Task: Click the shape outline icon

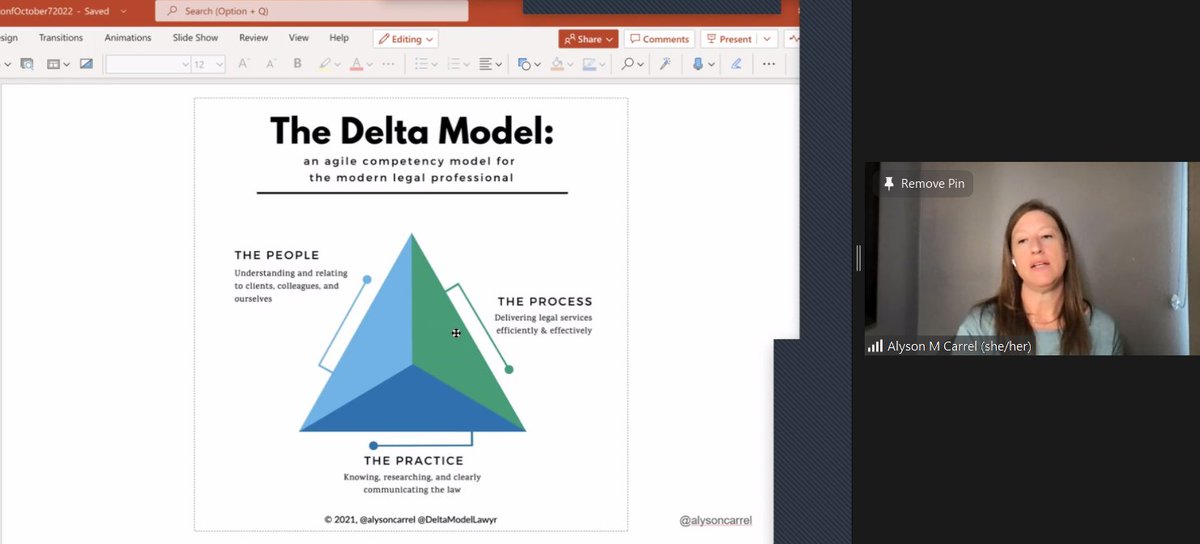Action: coord(589,64)
